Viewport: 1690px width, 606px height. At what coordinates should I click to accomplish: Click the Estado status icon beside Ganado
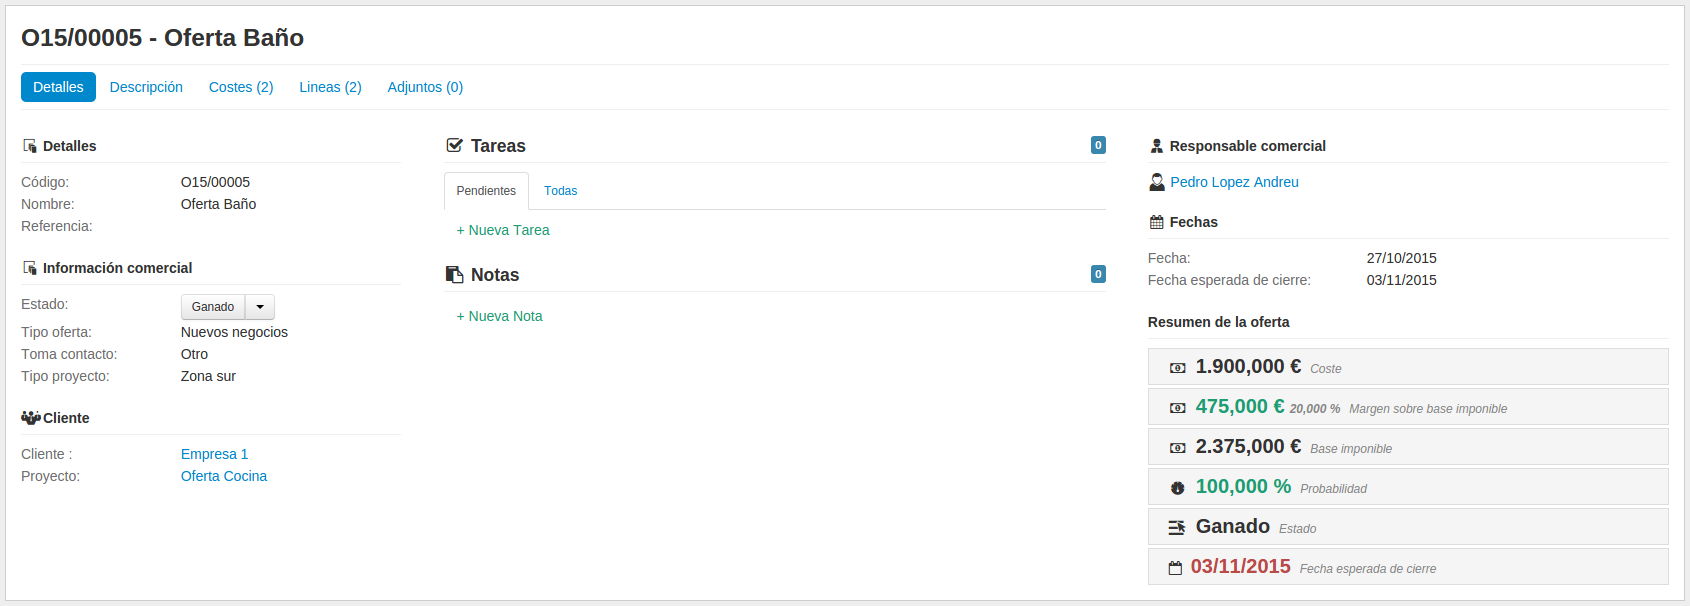(1177, 527)
